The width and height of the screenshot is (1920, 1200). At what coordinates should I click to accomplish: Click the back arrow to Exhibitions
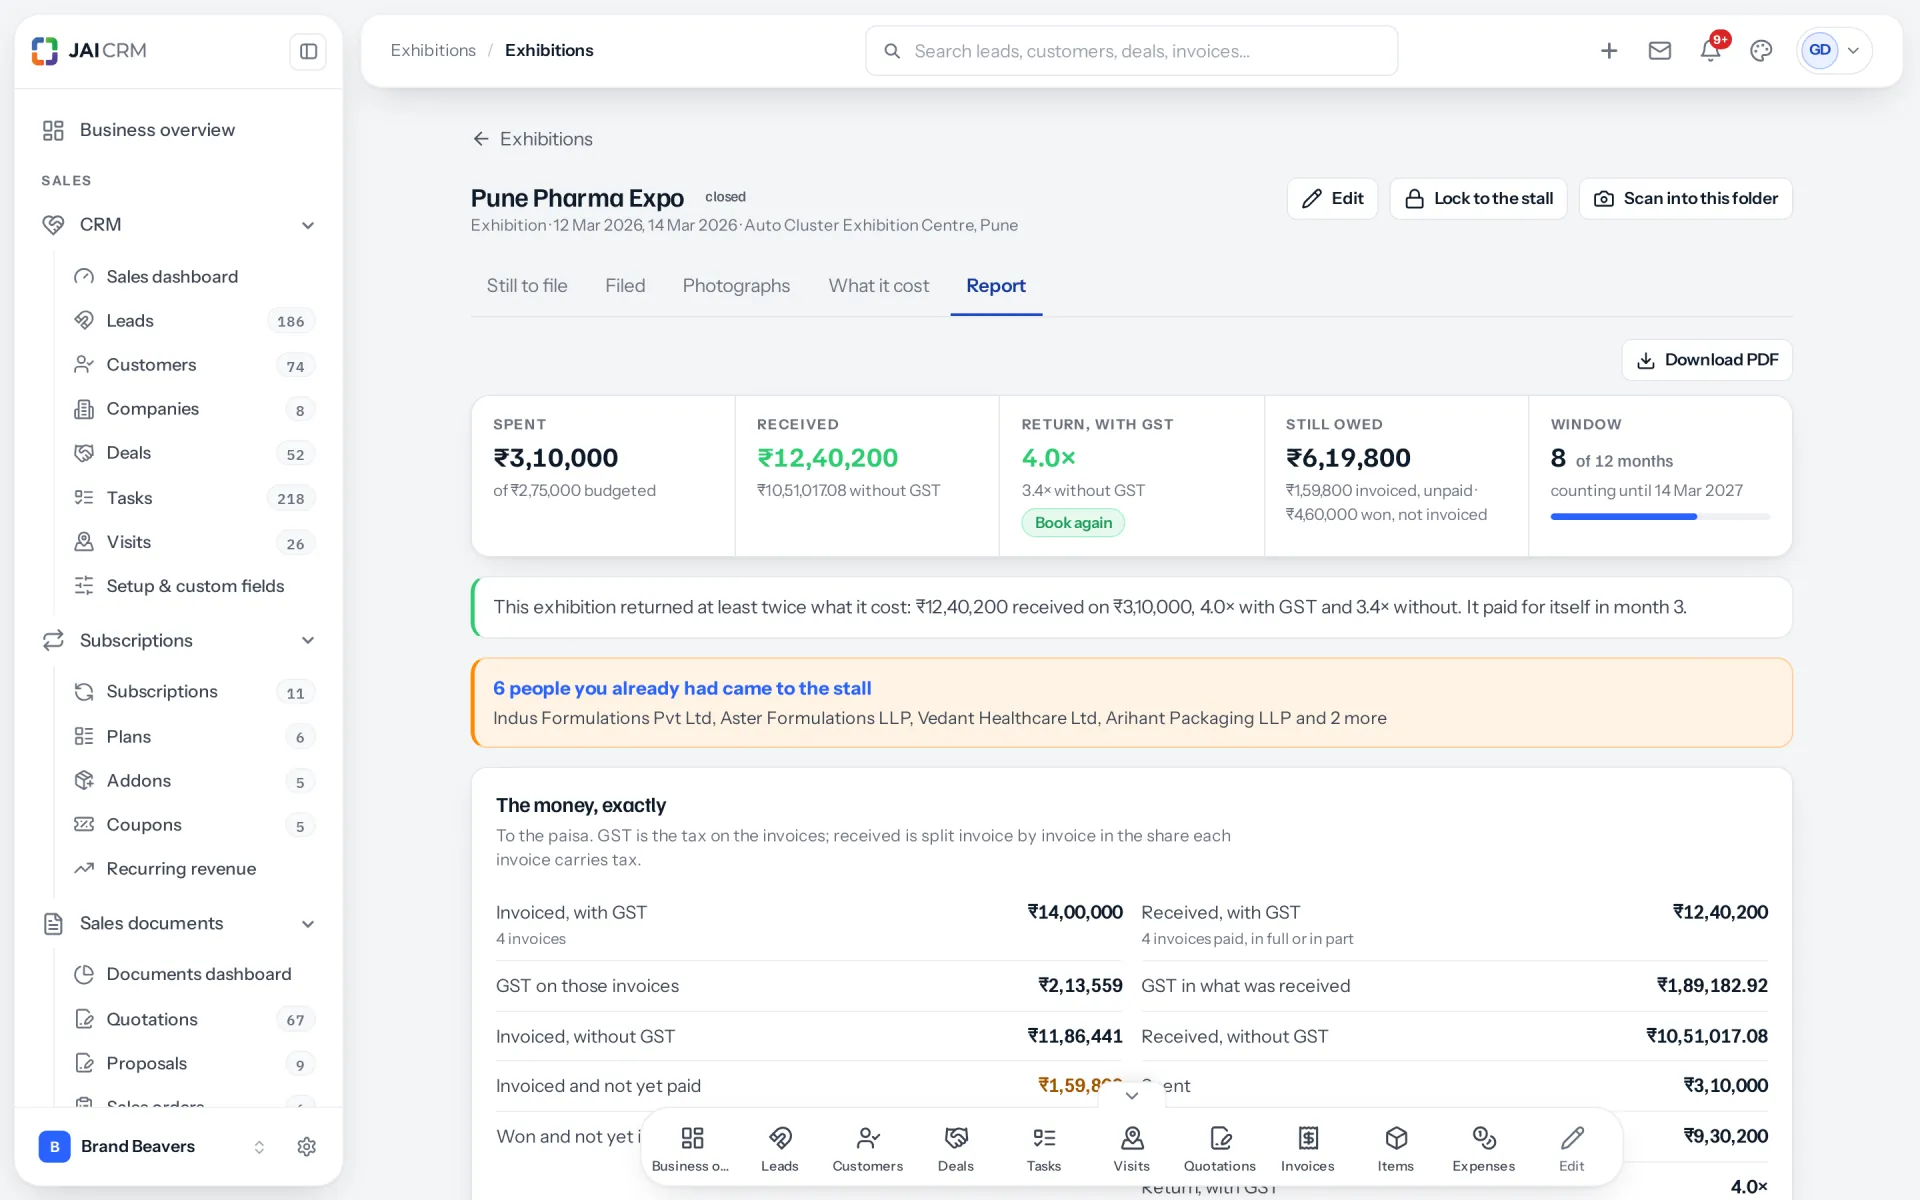481,139
